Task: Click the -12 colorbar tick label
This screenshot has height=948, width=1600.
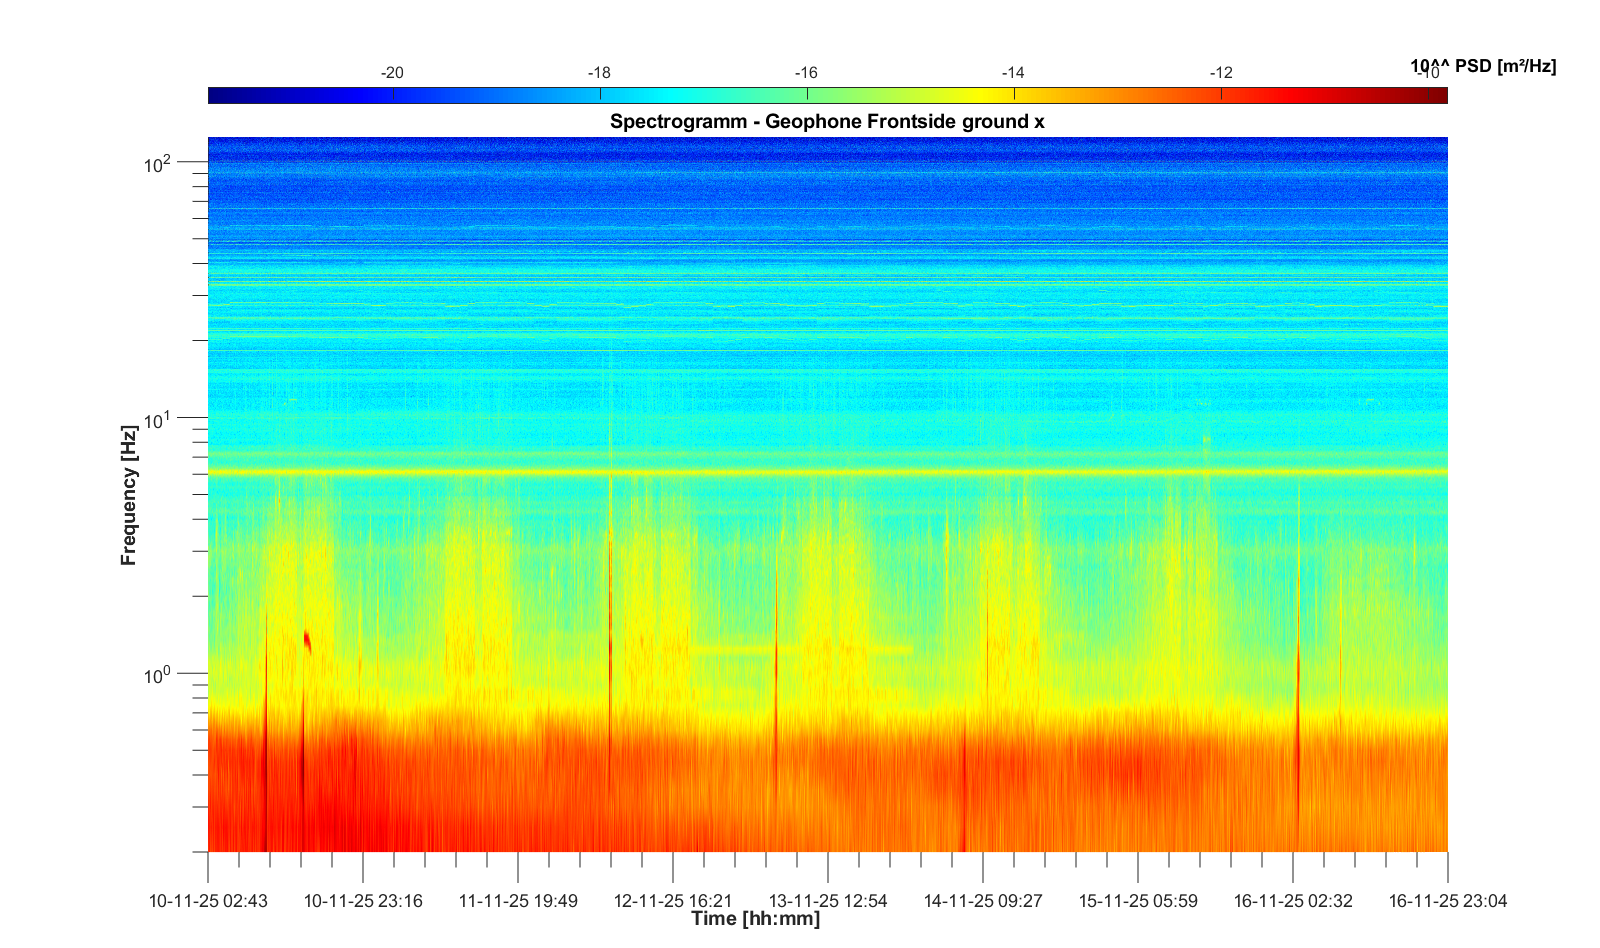Action: pos(1220,73)
